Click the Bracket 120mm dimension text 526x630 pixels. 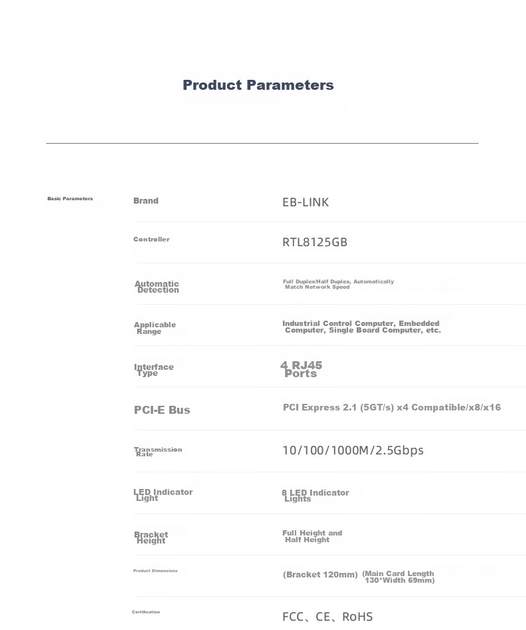(320, 575)
